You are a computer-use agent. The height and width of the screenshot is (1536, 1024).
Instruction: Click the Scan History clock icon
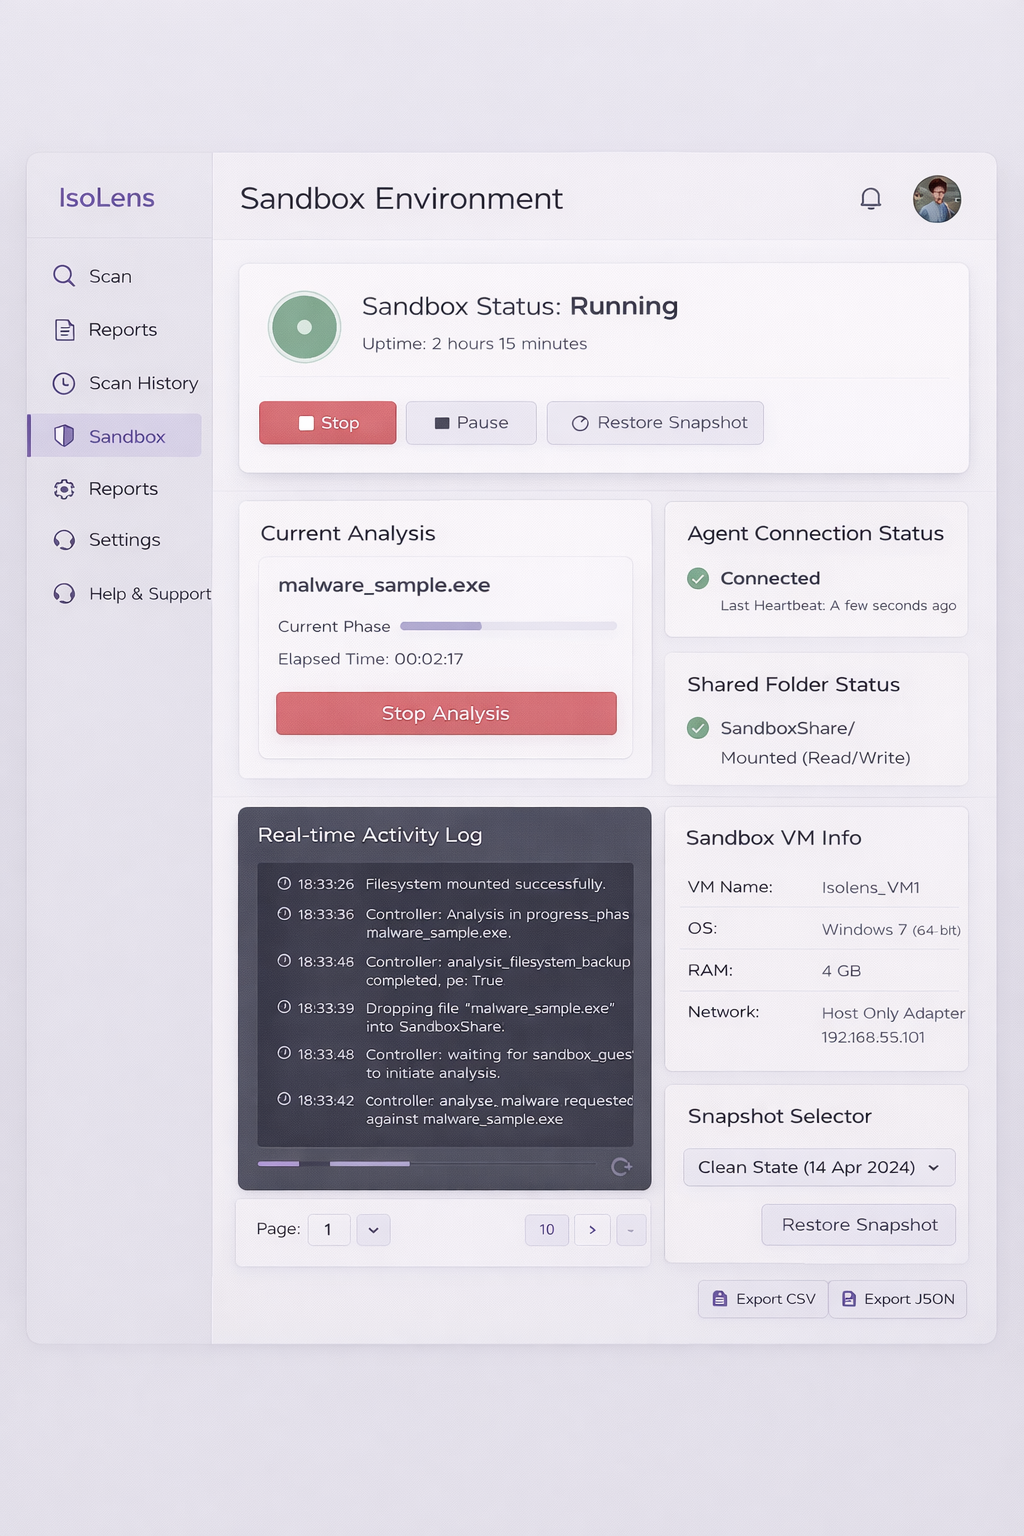click(x=63, y=383)
